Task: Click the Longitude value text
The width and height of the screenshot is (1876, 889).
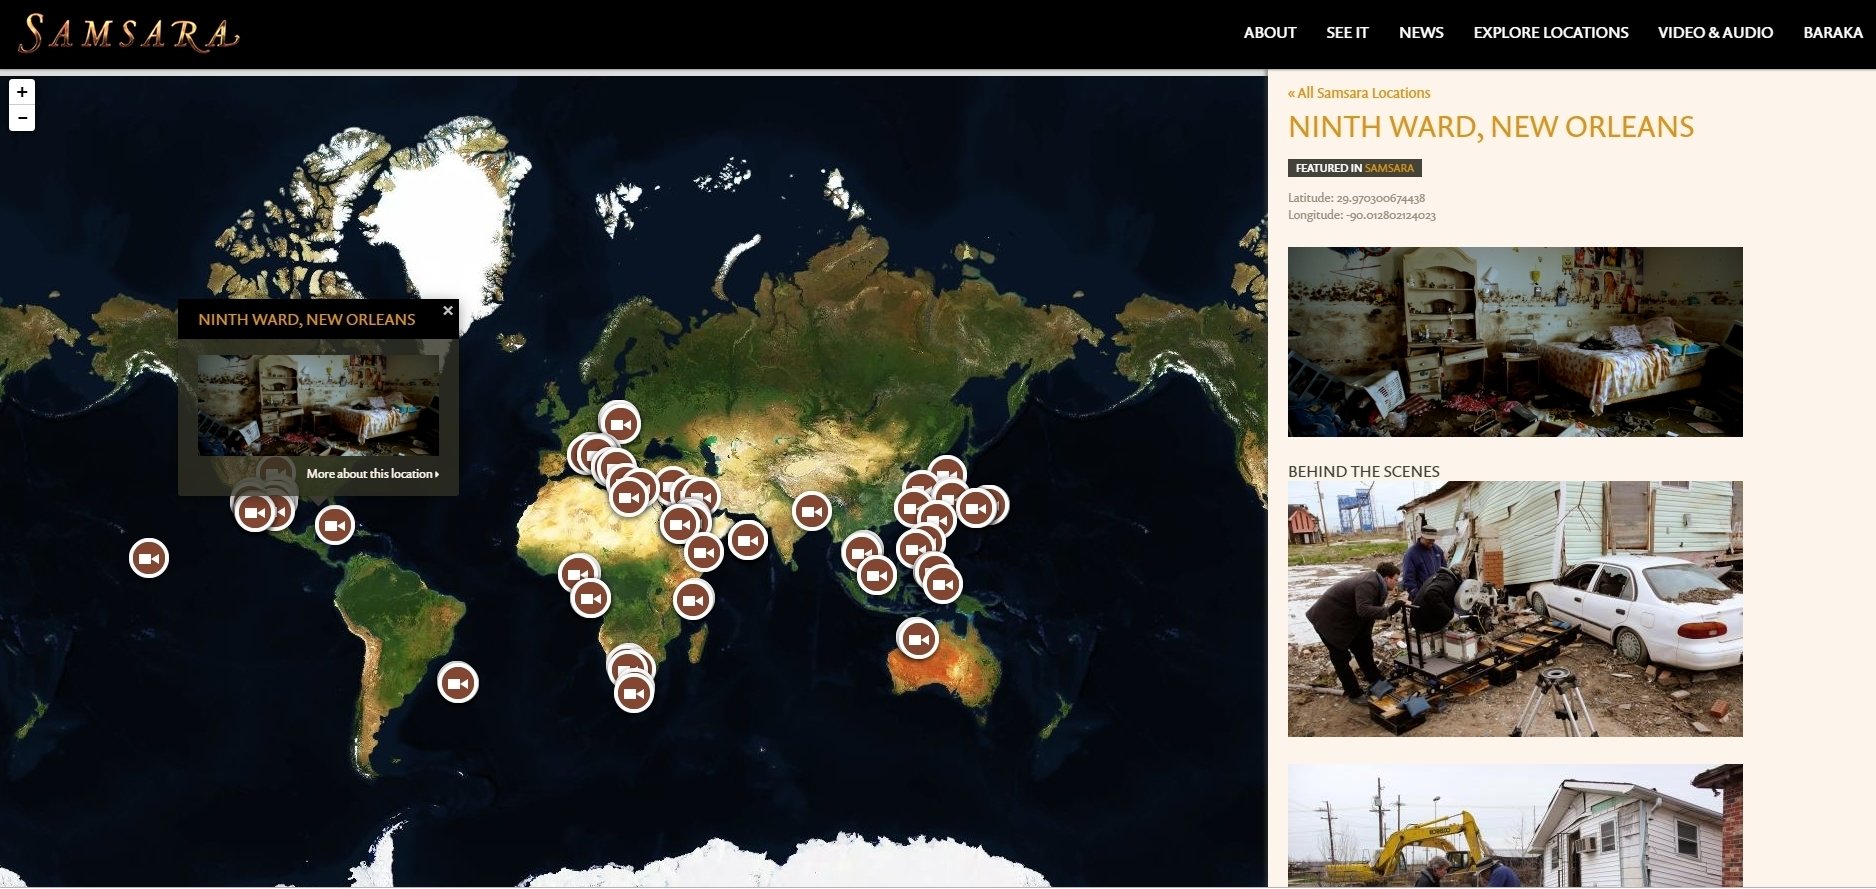Action: [x=1391, y=215]
